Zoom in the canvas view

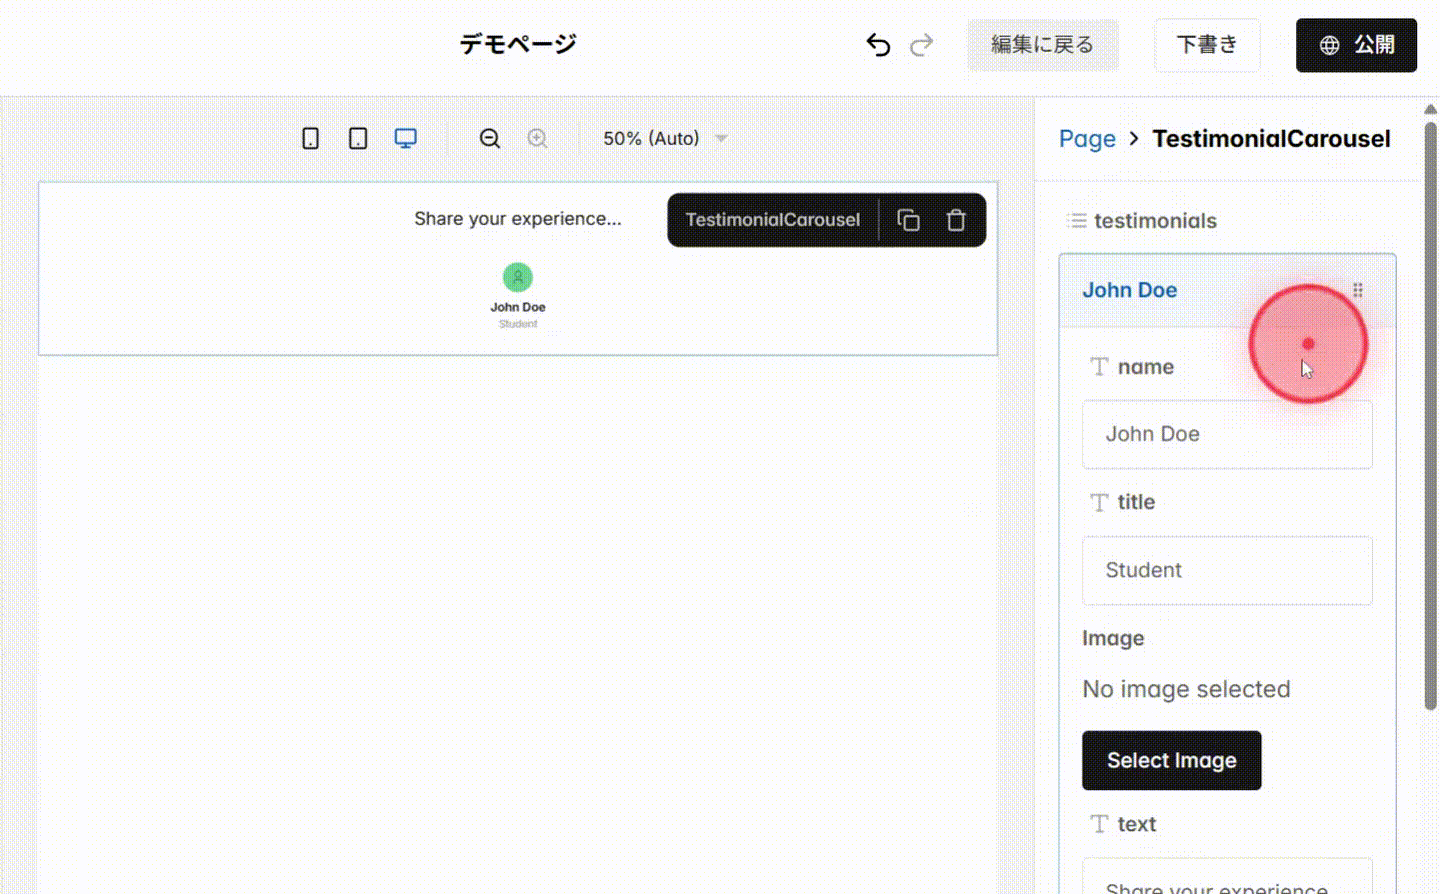click(537, 138)
